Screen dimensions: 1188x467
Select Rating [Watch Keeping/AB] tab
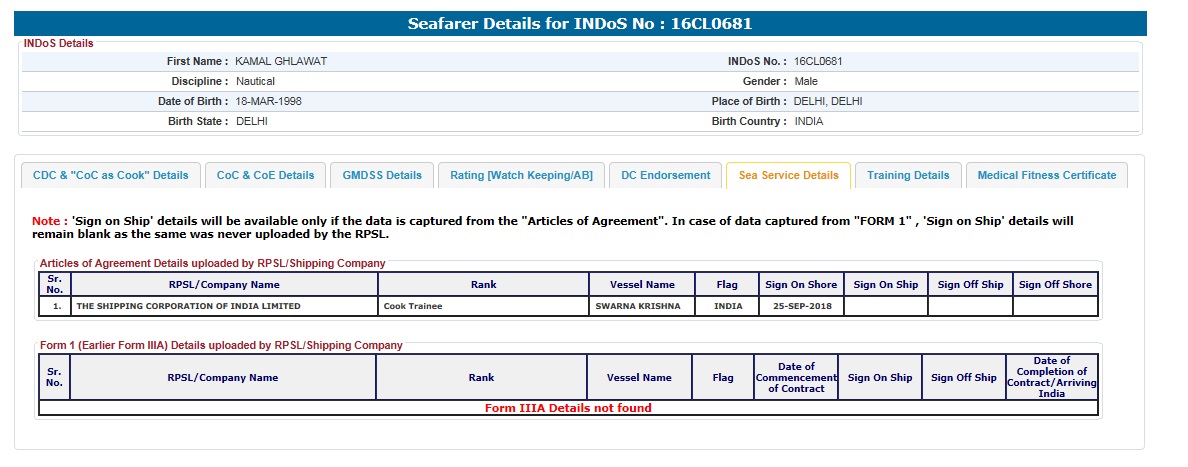(521, 175)
